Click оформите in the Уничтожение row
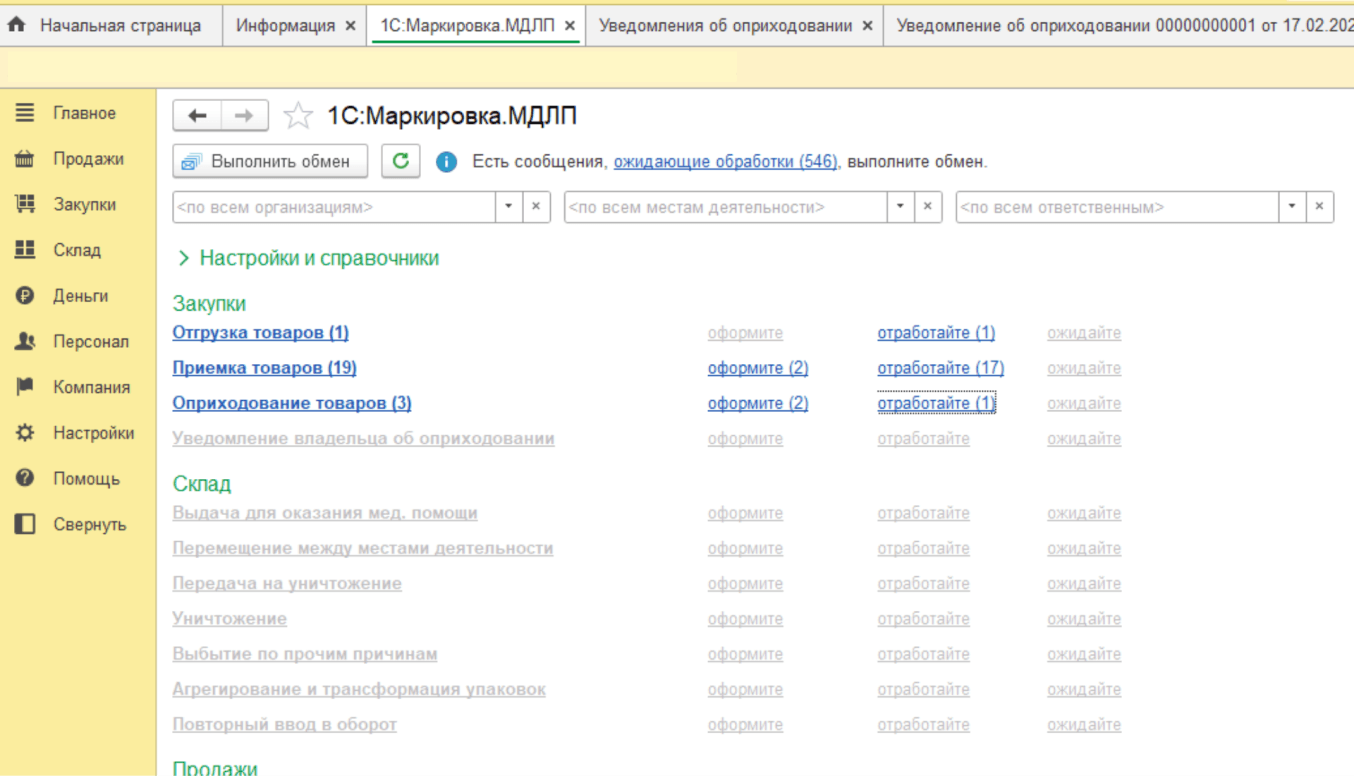The width and height of the screenshot is (1354, 776). click(745, 619)
